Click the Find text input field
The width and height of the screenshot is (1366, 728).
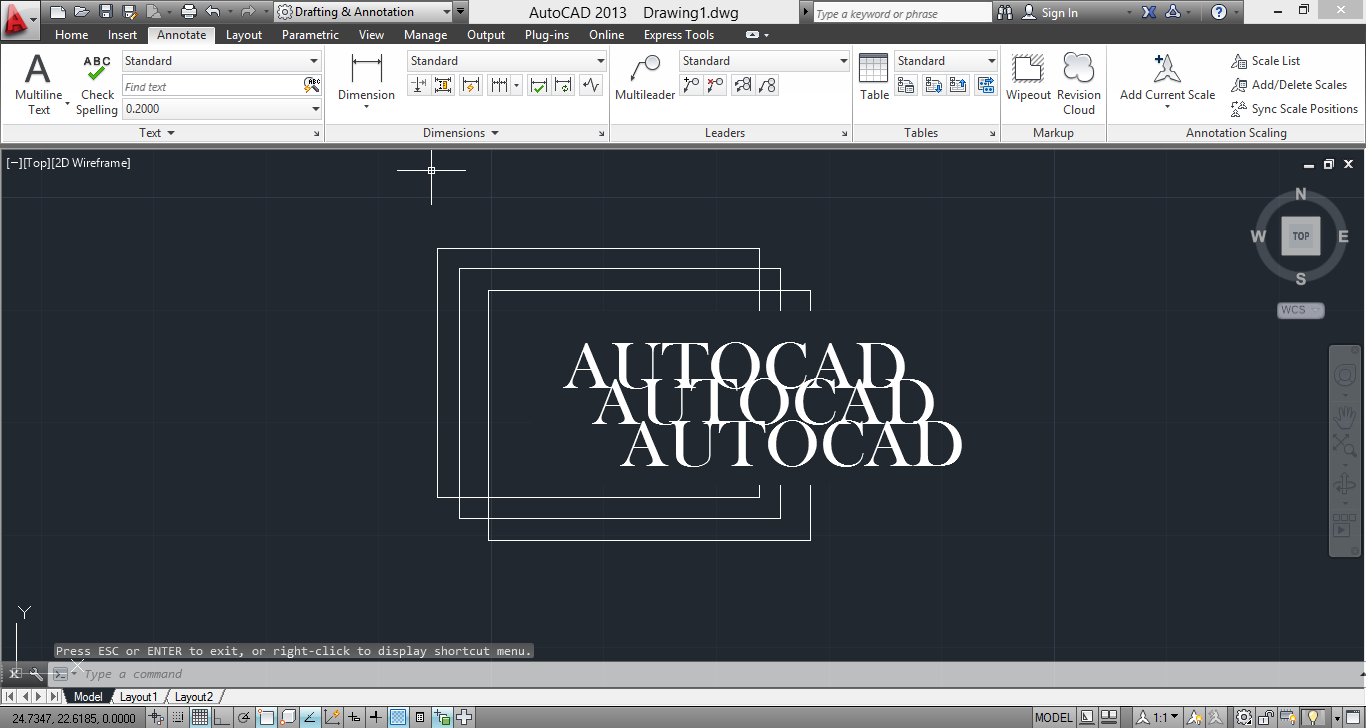pyautogui.click(x=212, y=86)
